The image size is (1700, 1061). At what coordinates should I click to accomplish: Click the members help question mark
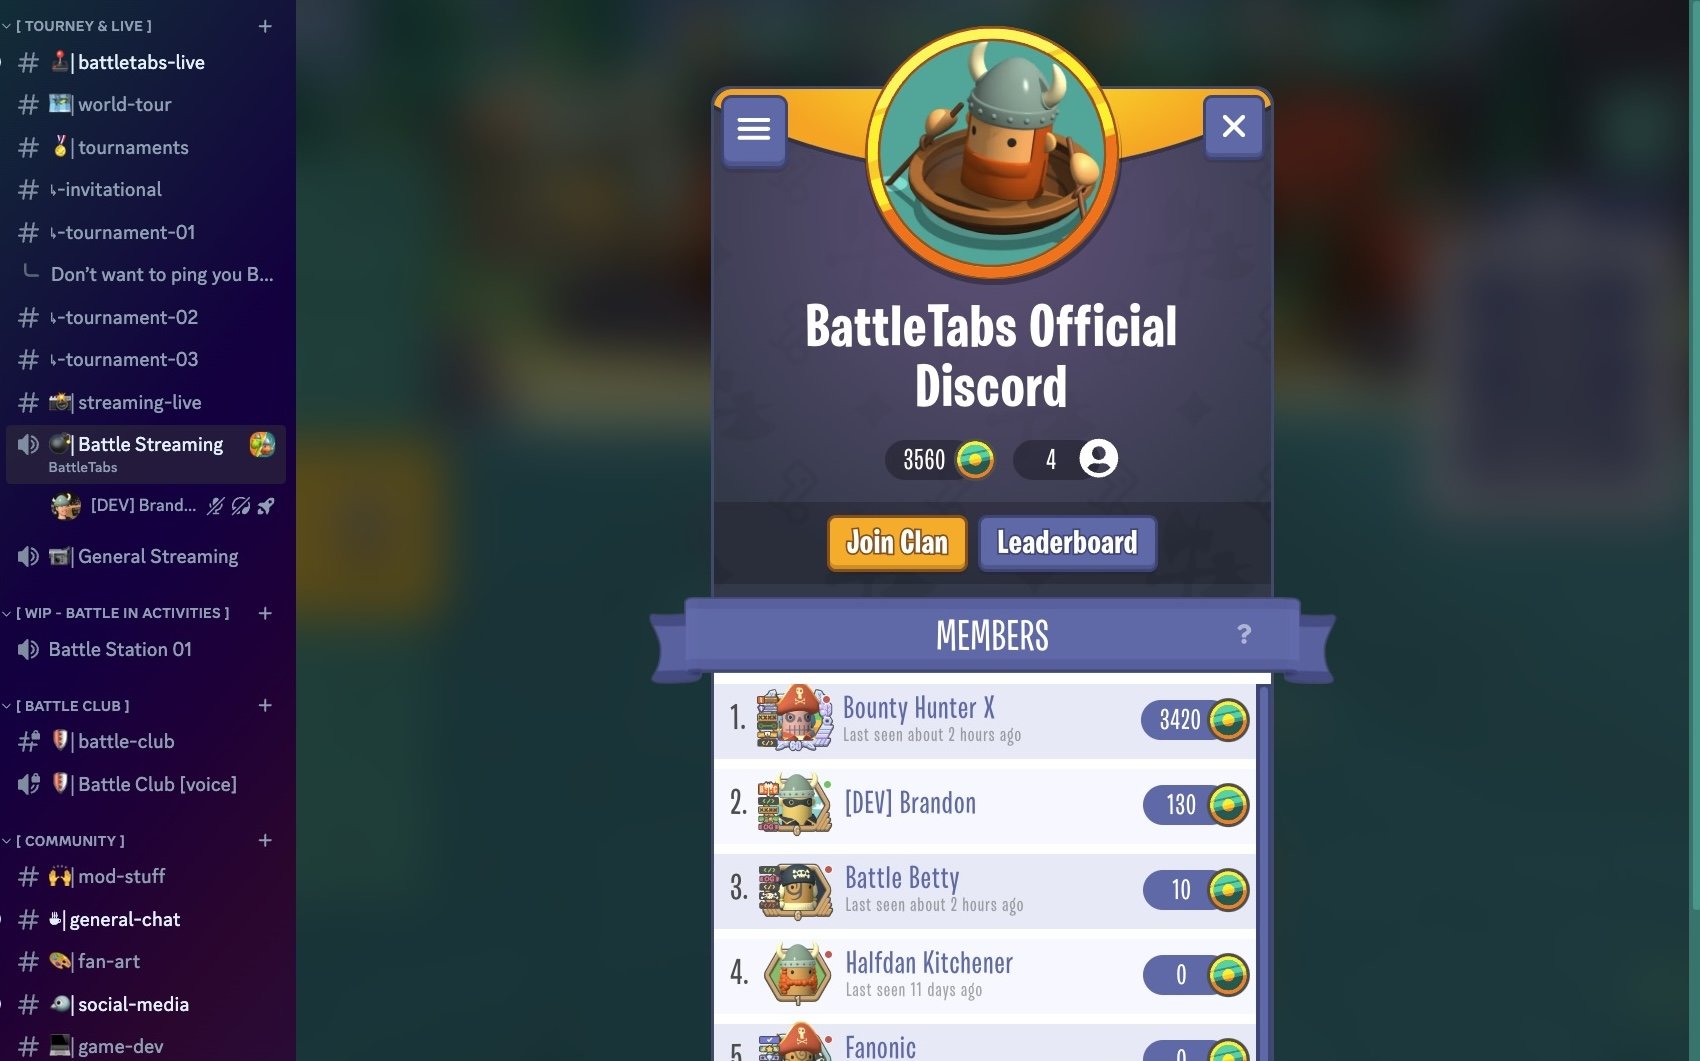tap(1244, 634)
